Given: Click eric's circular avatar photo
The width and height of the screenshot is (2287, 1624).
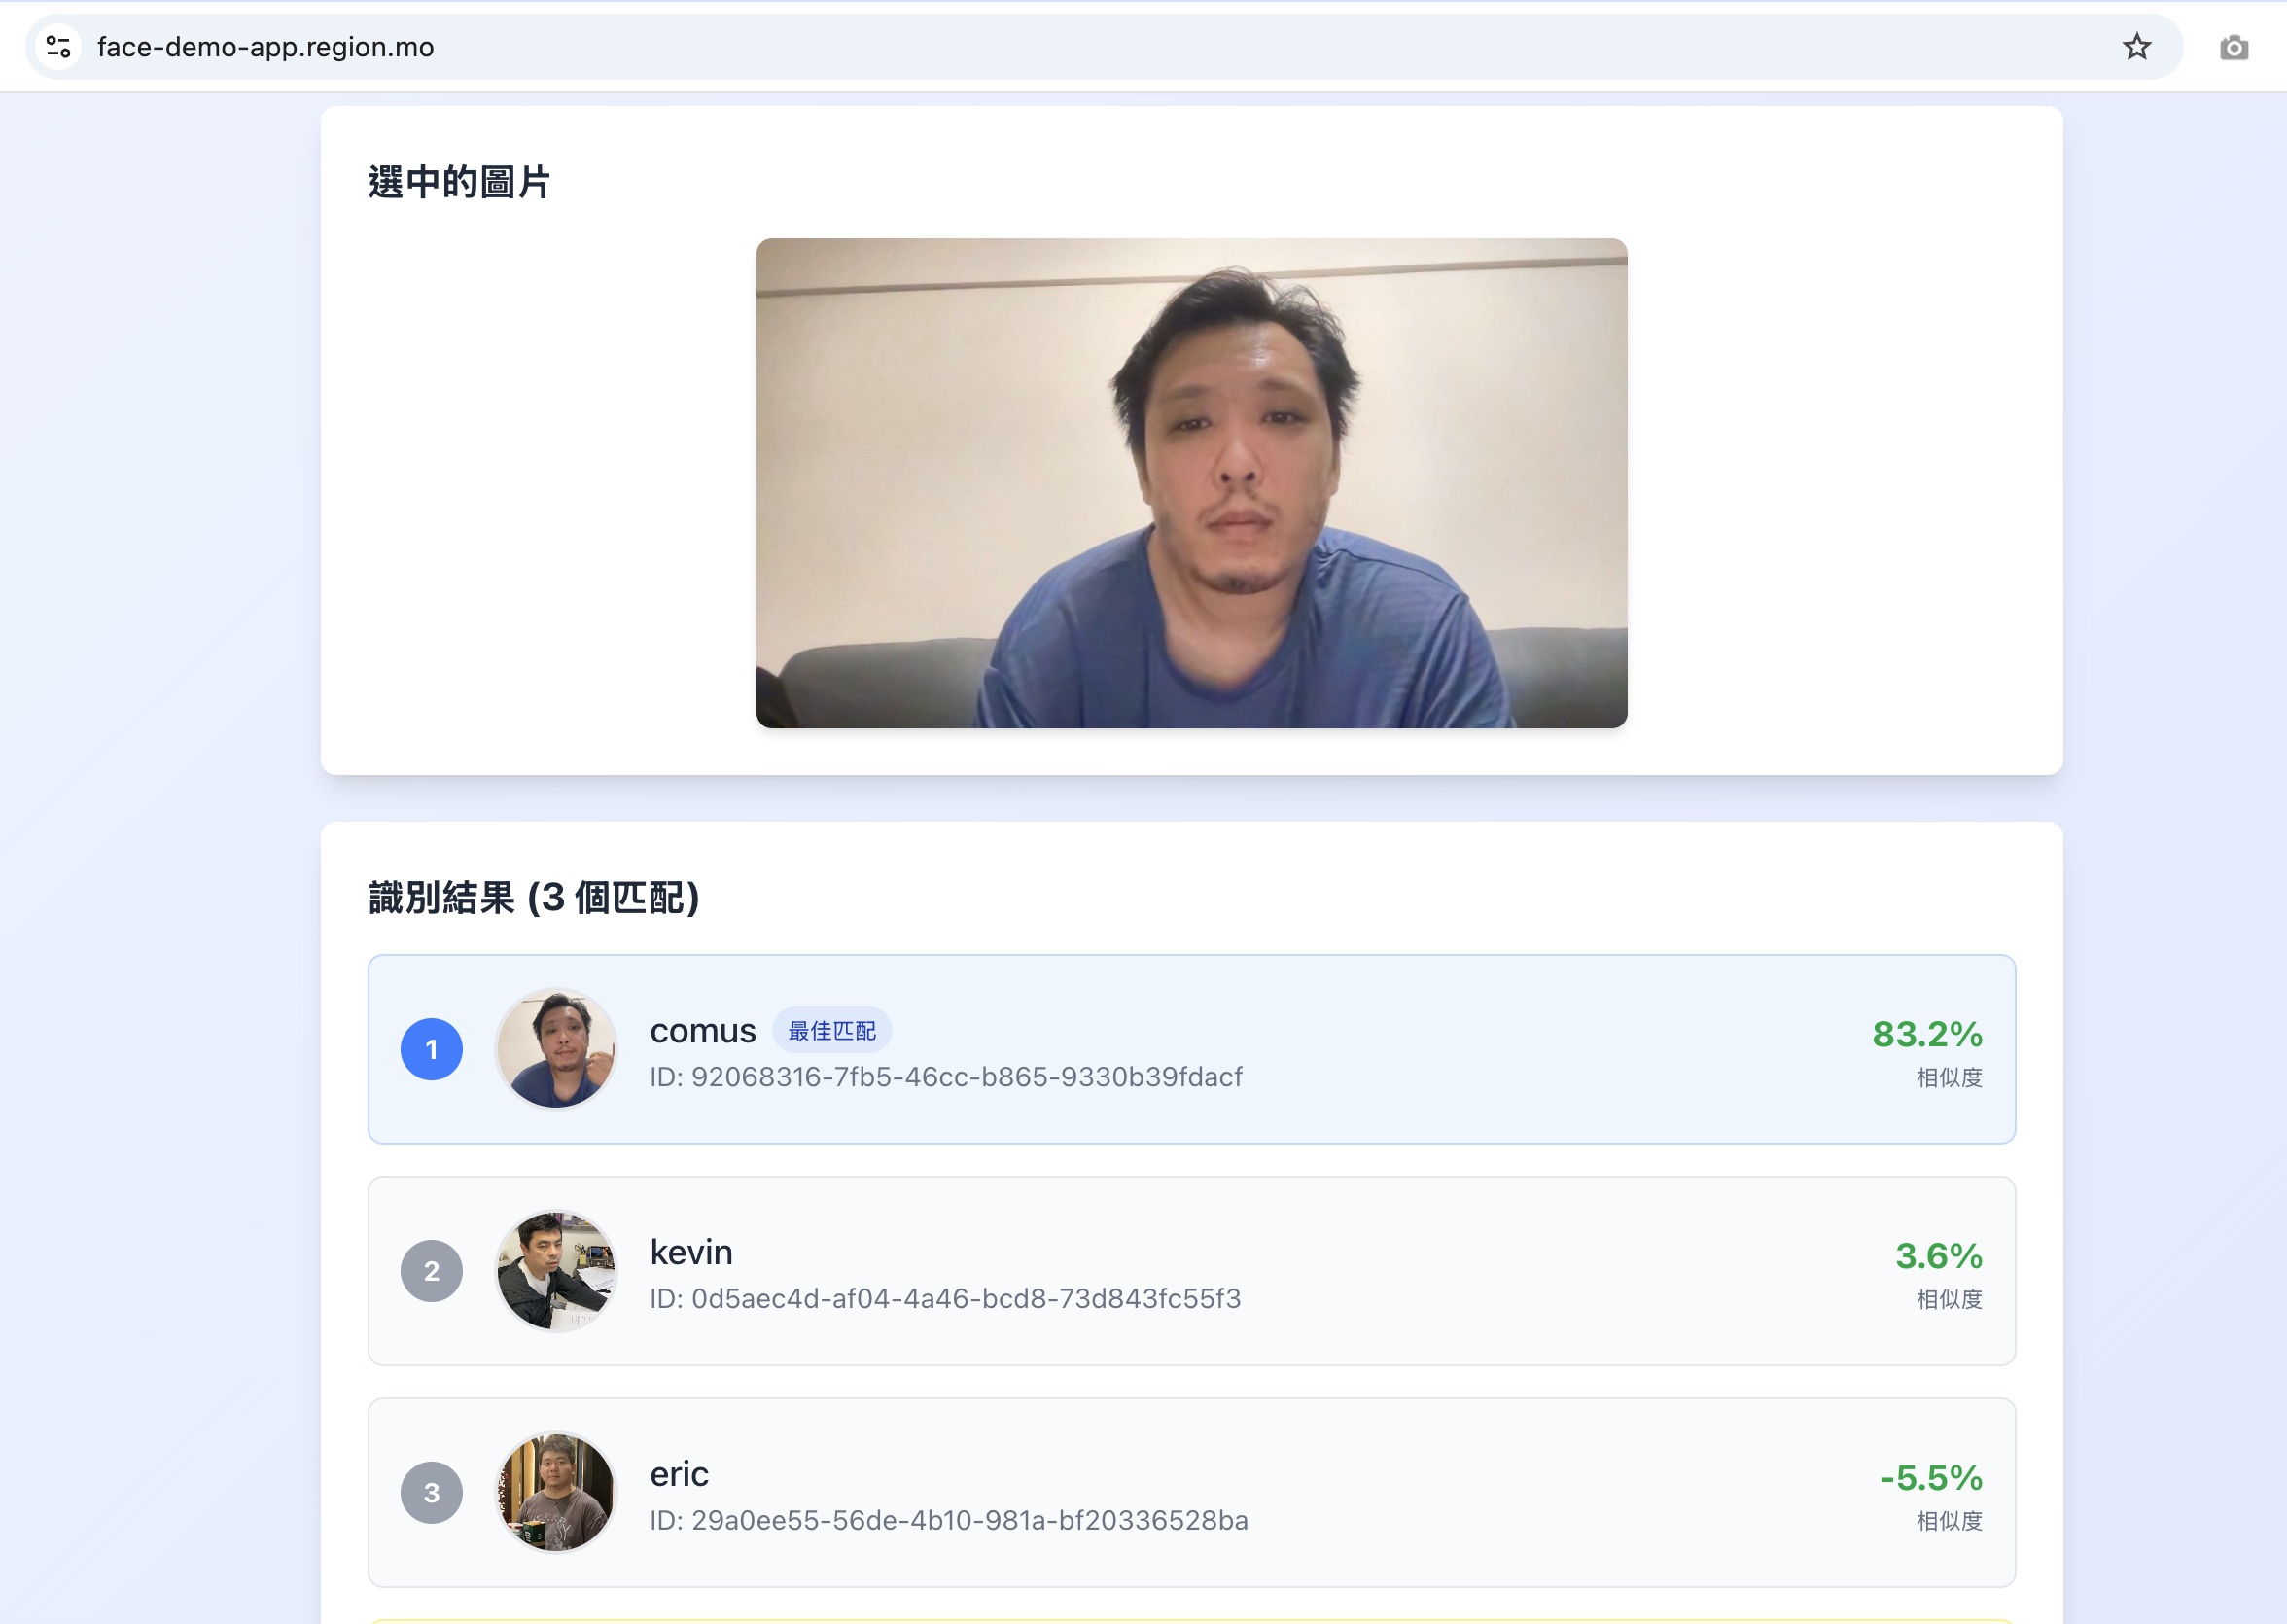Looking at the screenshot, I should pos(557,1492).
